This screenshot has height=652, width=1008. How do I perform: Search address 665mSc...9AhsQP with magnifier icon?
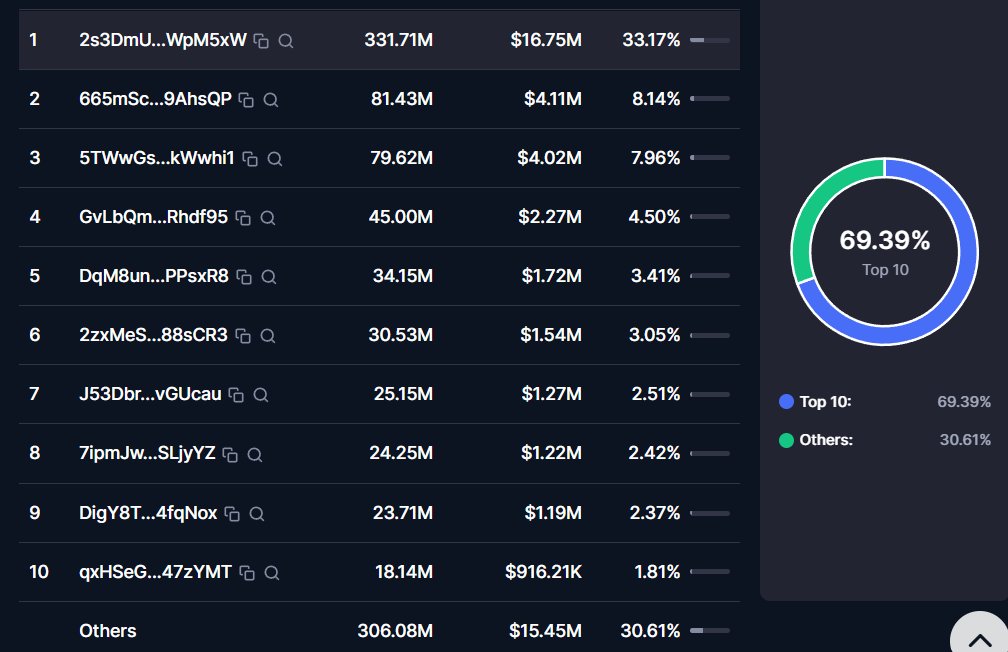click(271, 100)
